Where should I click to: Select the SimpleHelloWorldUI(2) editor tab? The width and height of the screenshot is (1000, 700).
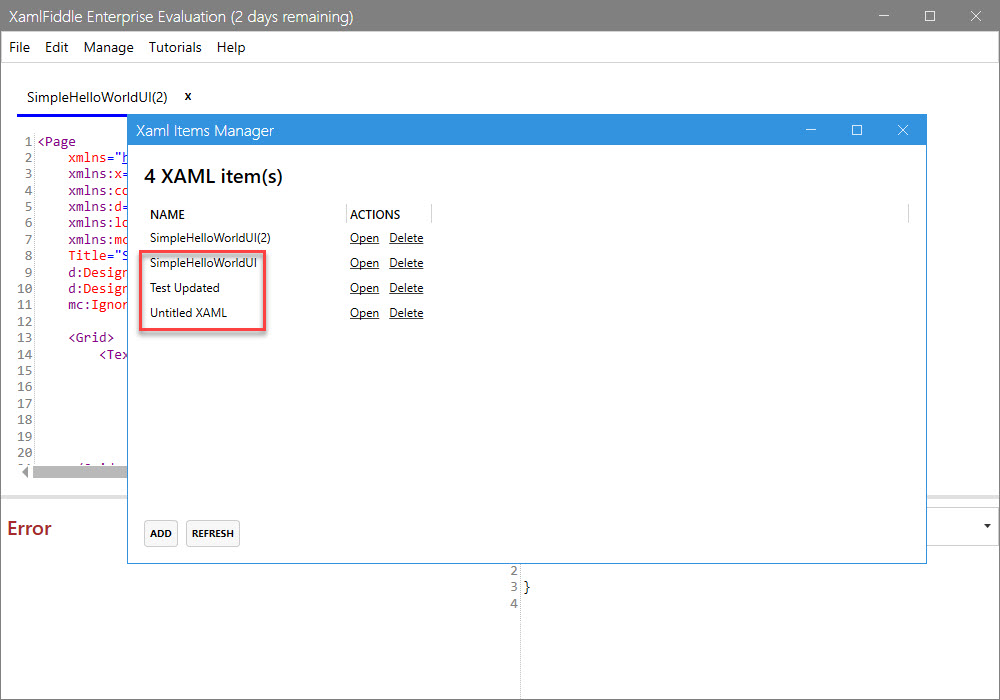point(97,97)
